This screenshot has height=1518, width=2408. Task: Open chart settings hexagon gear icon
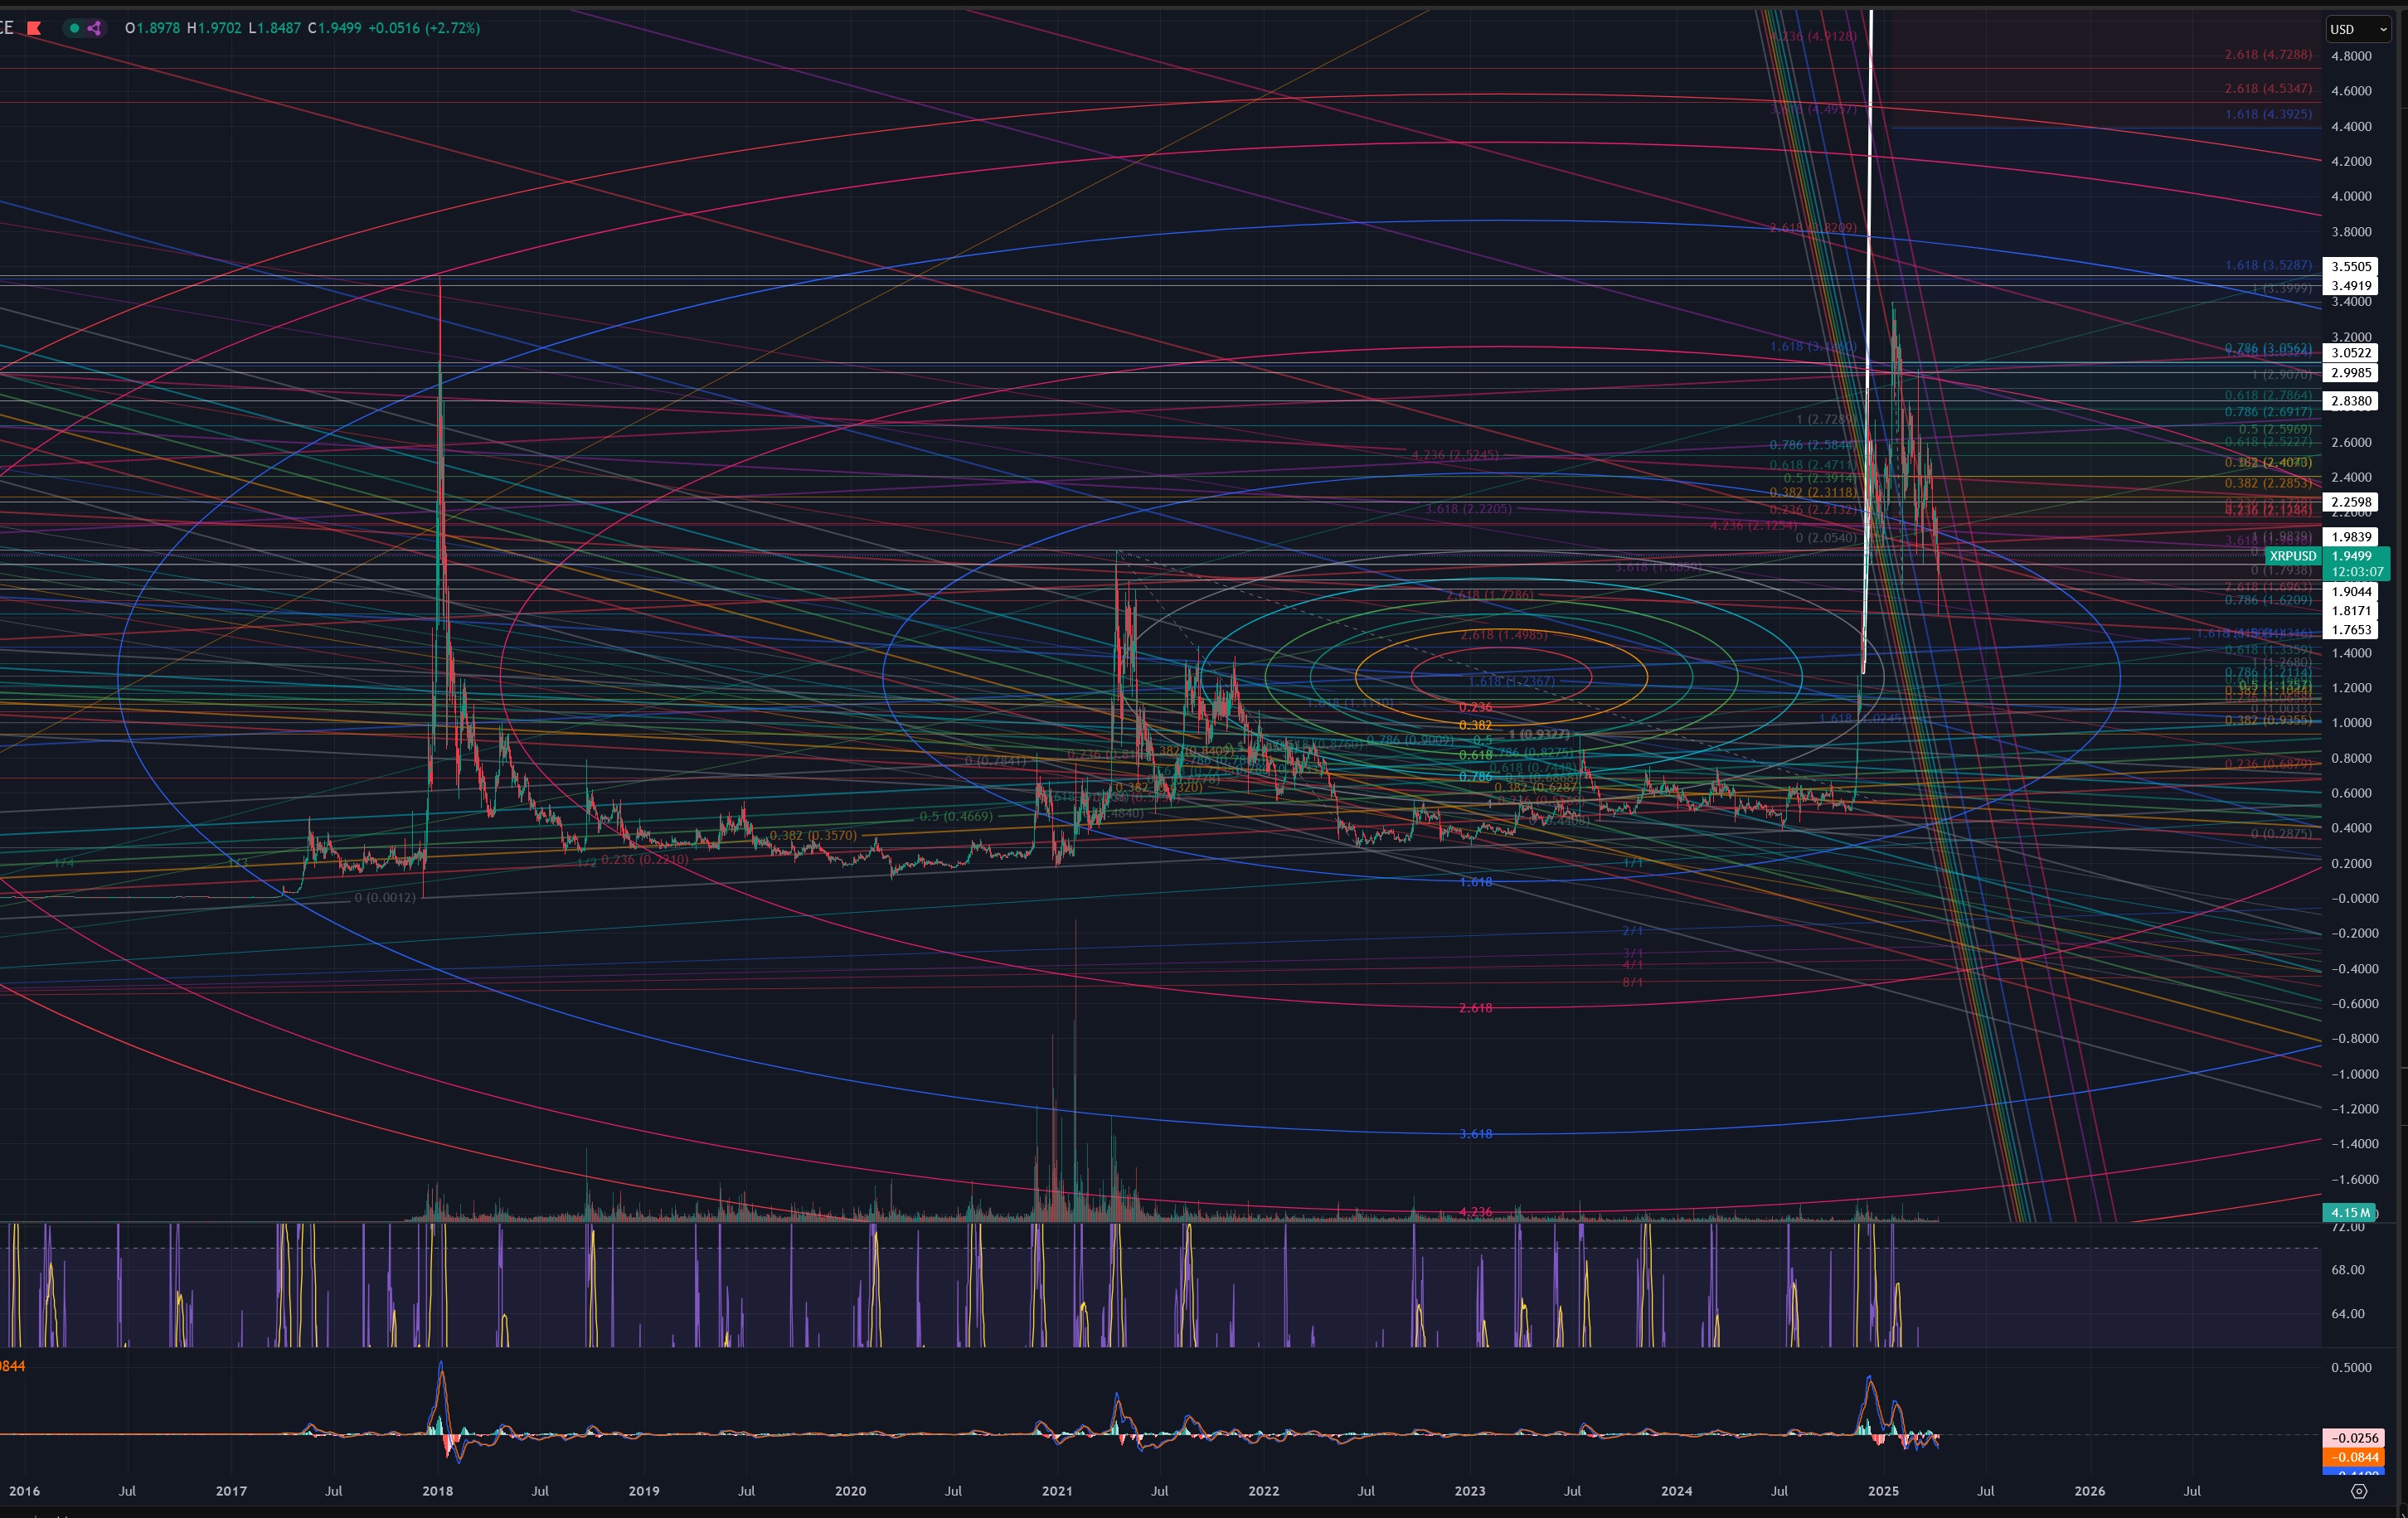click(2359, 1491)
